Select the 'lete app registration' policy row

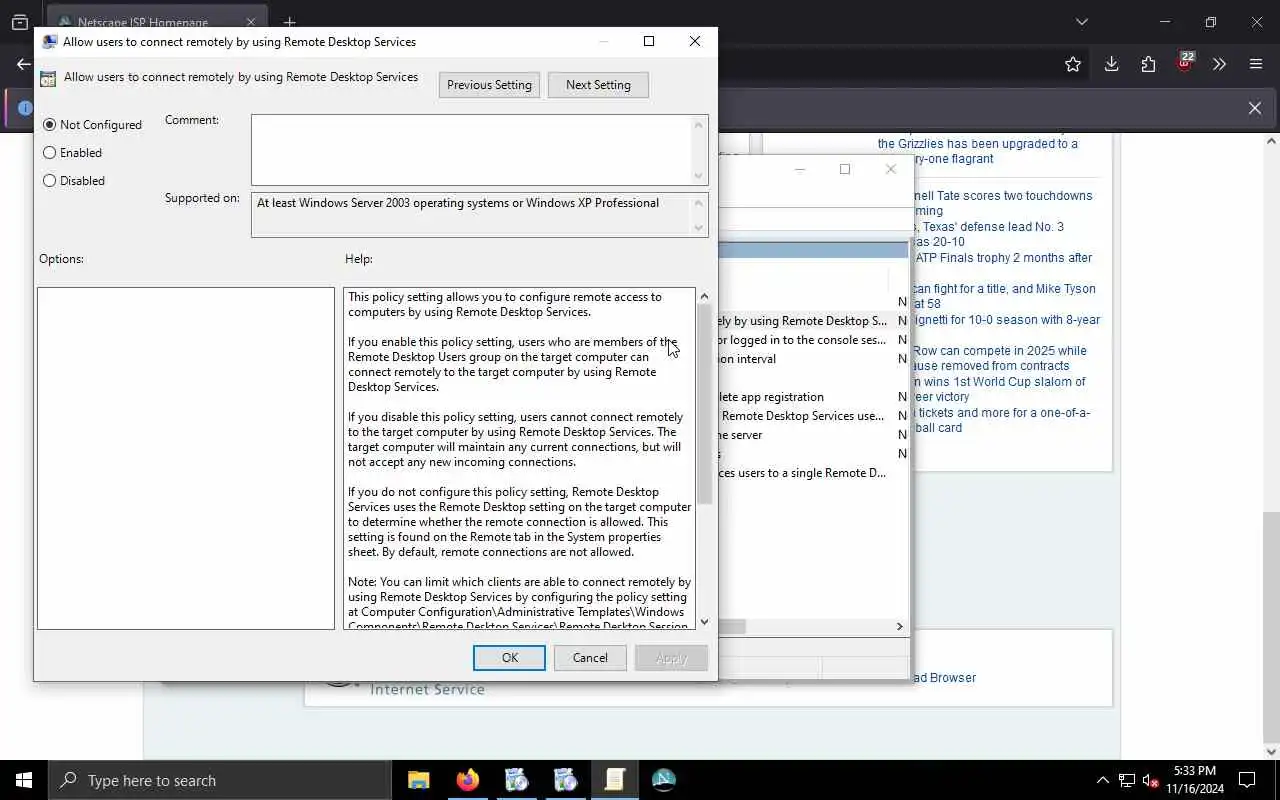[813, 397]
